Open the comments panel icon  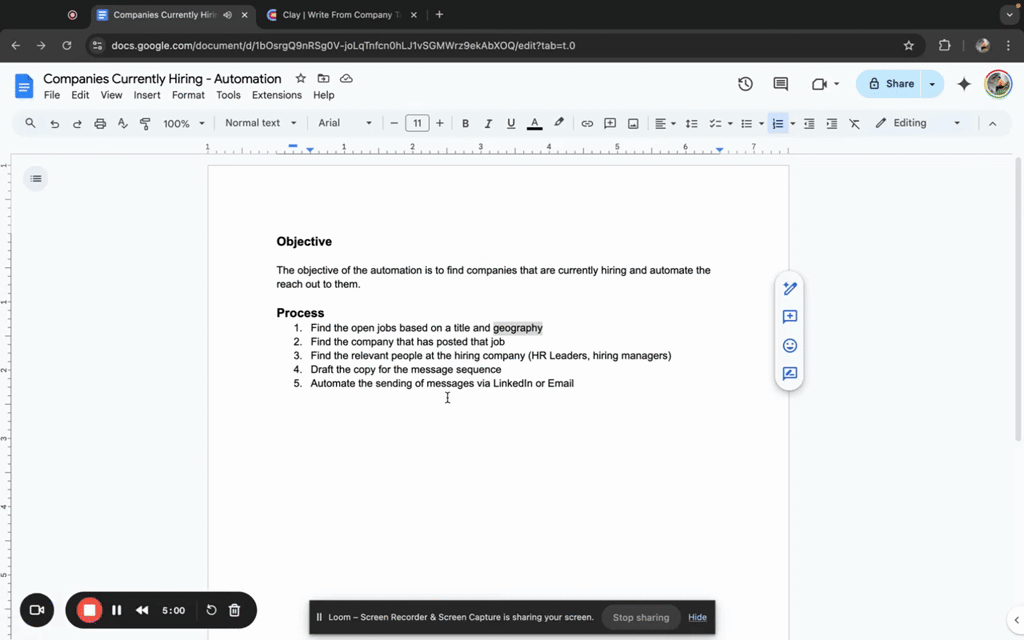pos(781,84)
